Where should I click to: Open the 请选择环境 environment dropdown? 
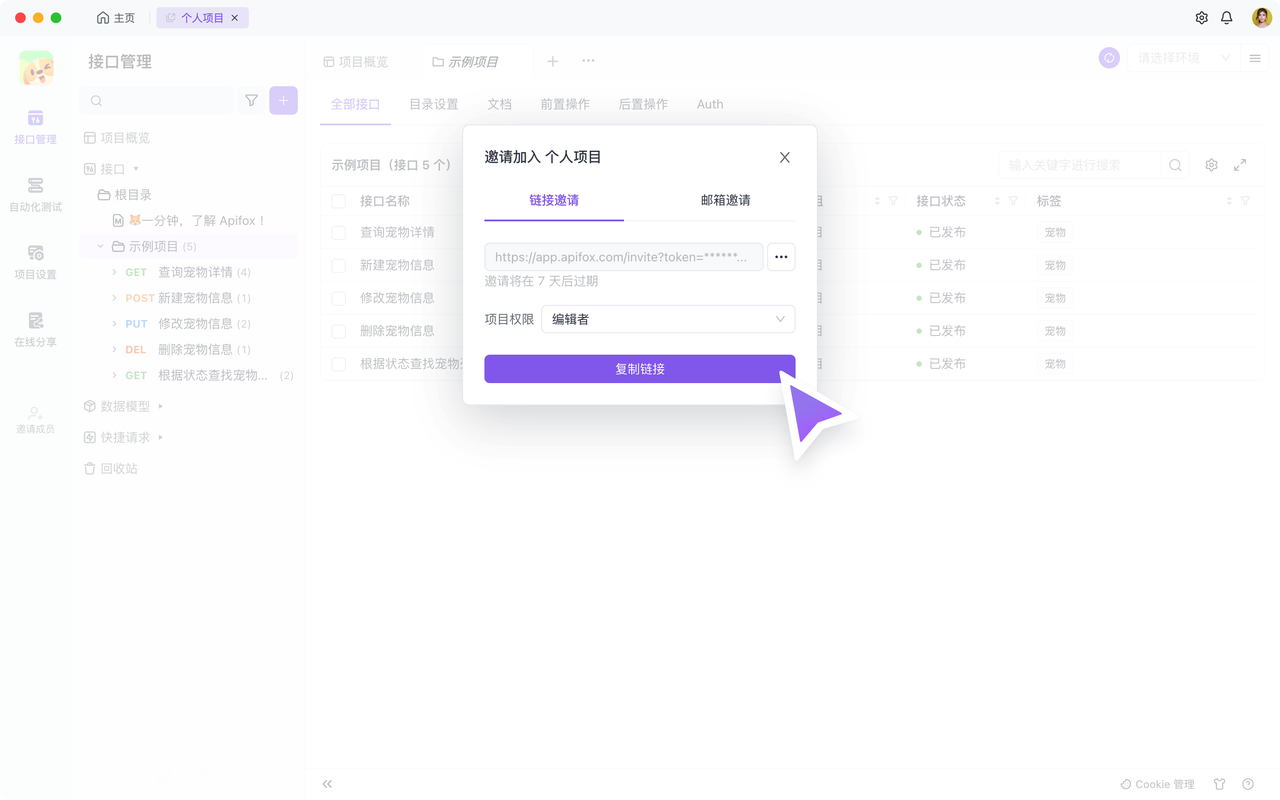1183,59
